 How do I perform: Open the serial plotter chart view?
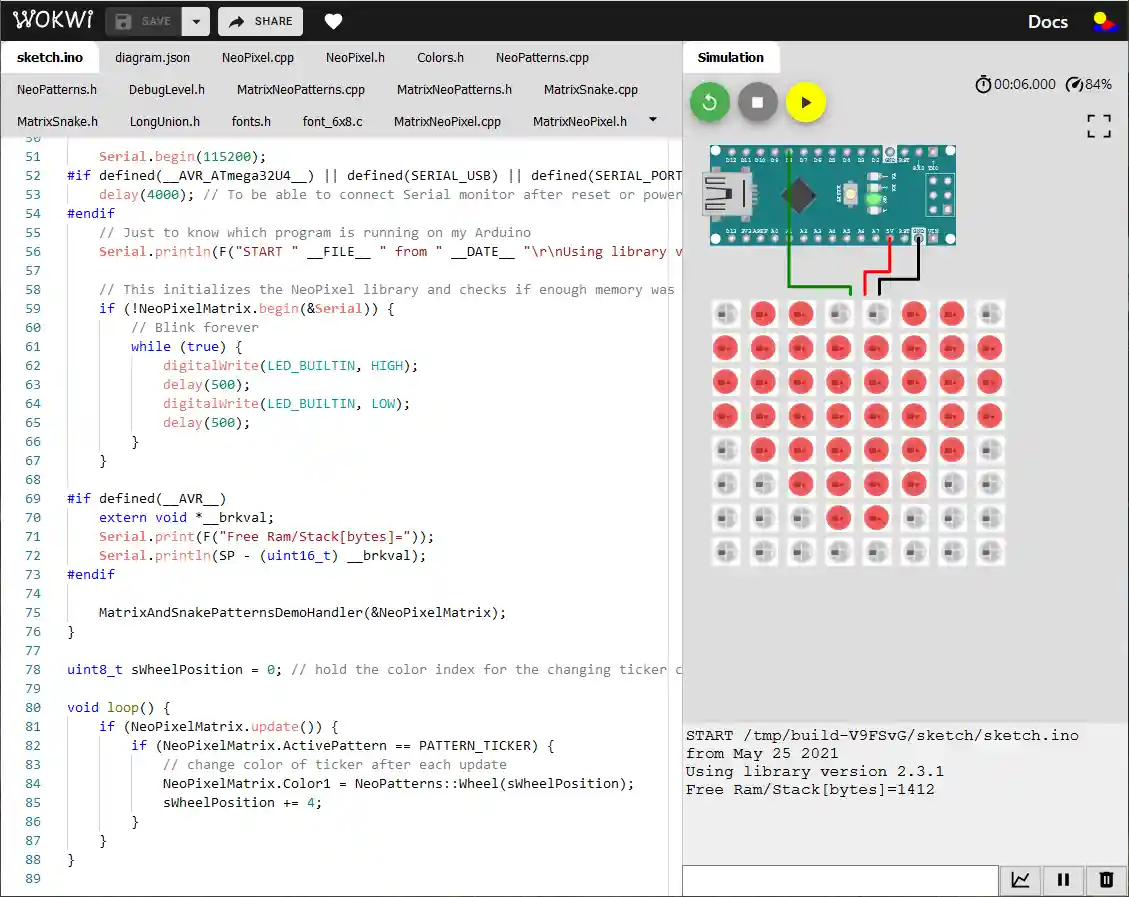point(1020,880)
